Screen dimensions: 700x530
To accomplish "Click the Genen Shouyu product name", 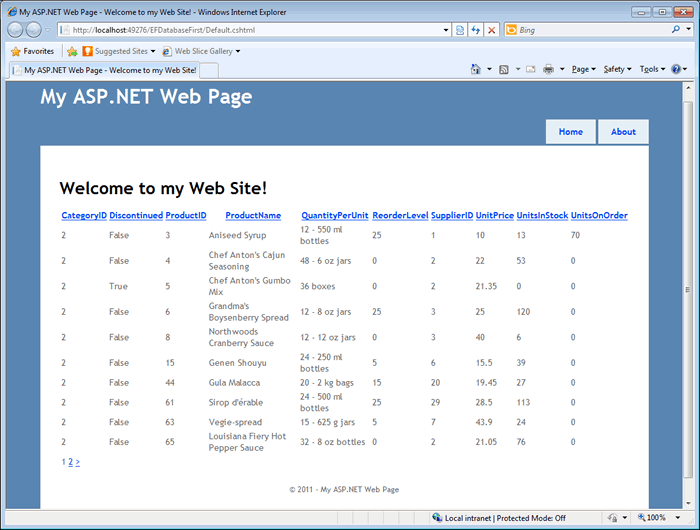I will point(238,363).
